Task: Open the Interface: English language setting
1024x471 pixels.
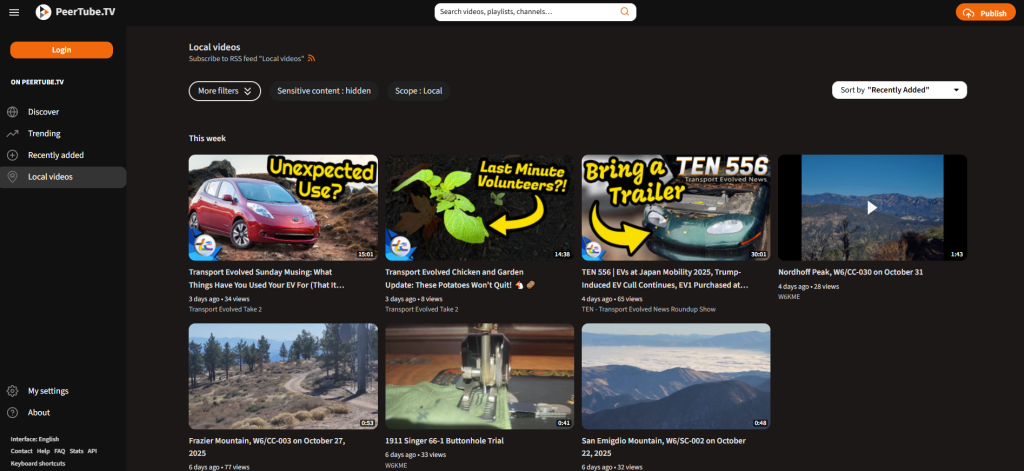Action: [x=35, y=439]
